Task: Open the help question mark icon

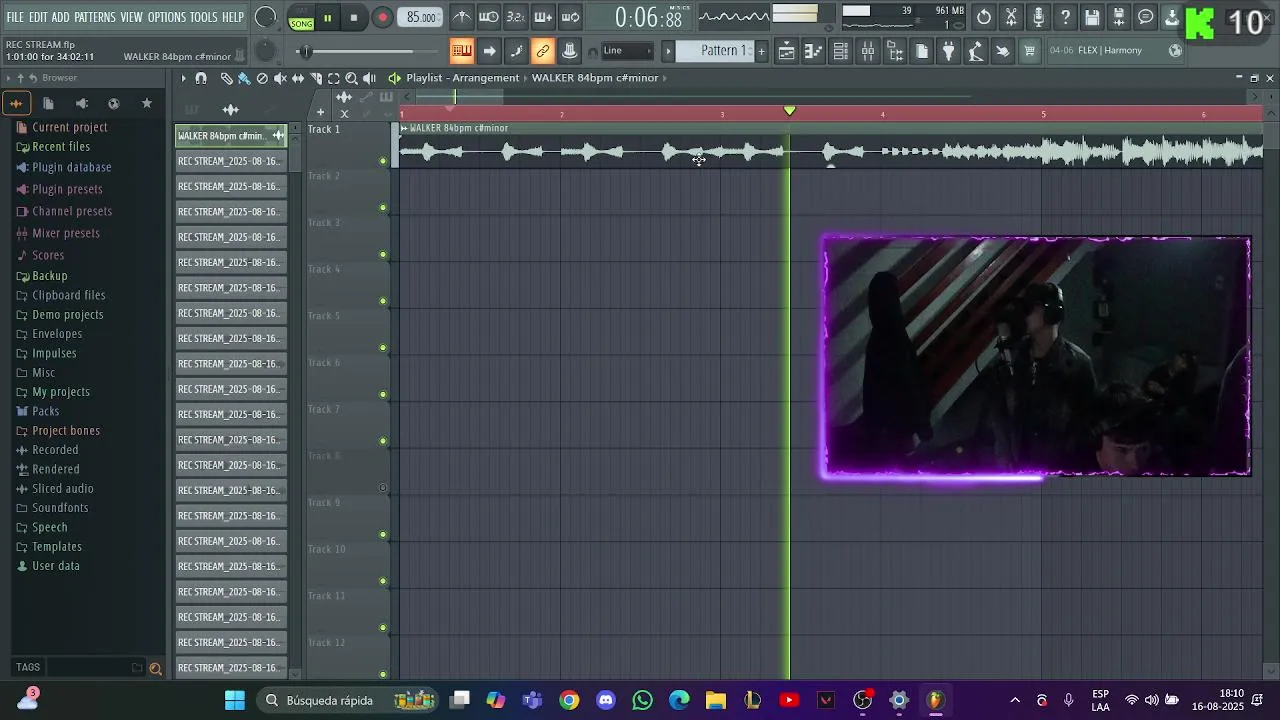Action: (x=1065, y=17)
